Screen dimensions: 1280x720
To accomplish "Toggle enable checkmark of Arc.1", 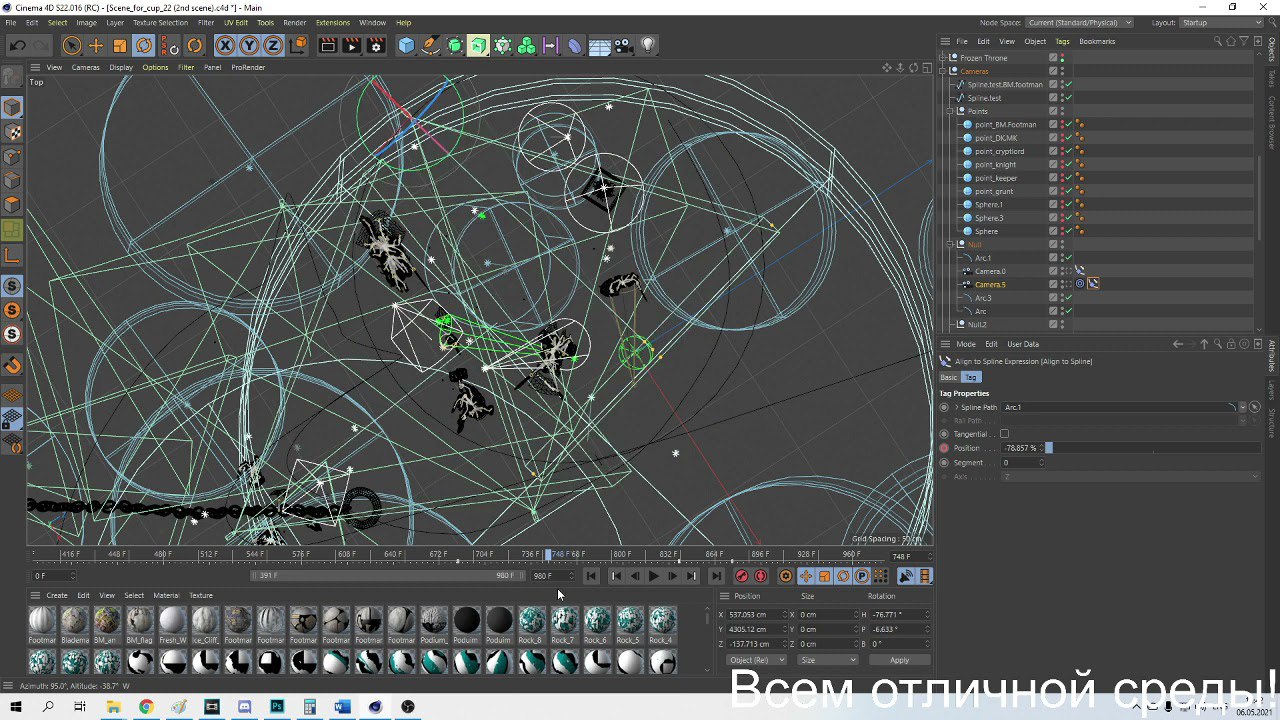I will [1068, 258].
